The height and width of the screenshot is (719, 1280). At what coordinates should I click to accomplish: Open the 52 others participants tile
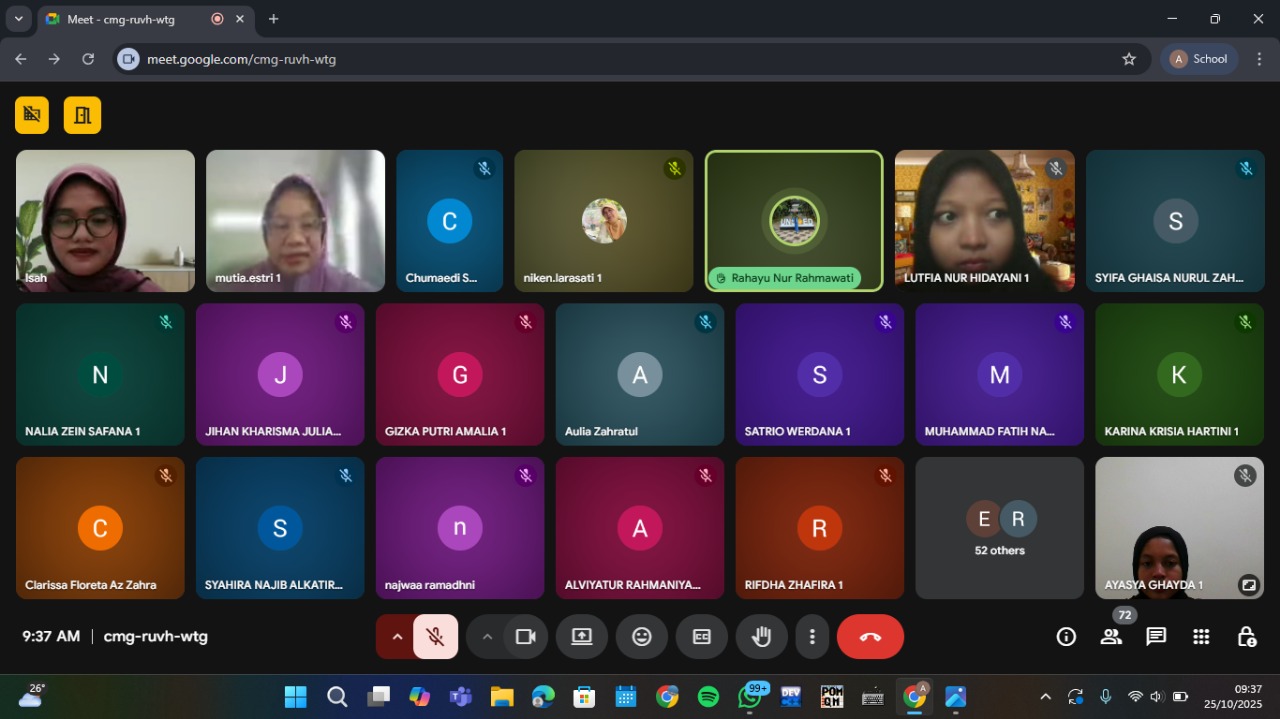[999, 528]
